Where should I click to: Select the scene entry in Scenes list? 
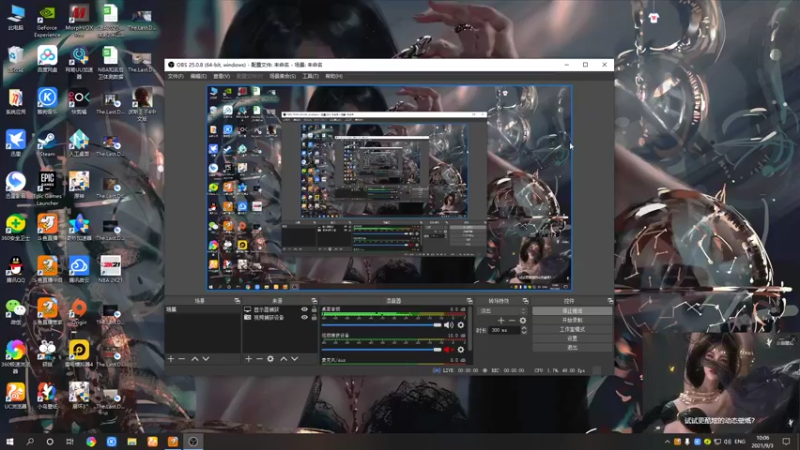point(203,310)
